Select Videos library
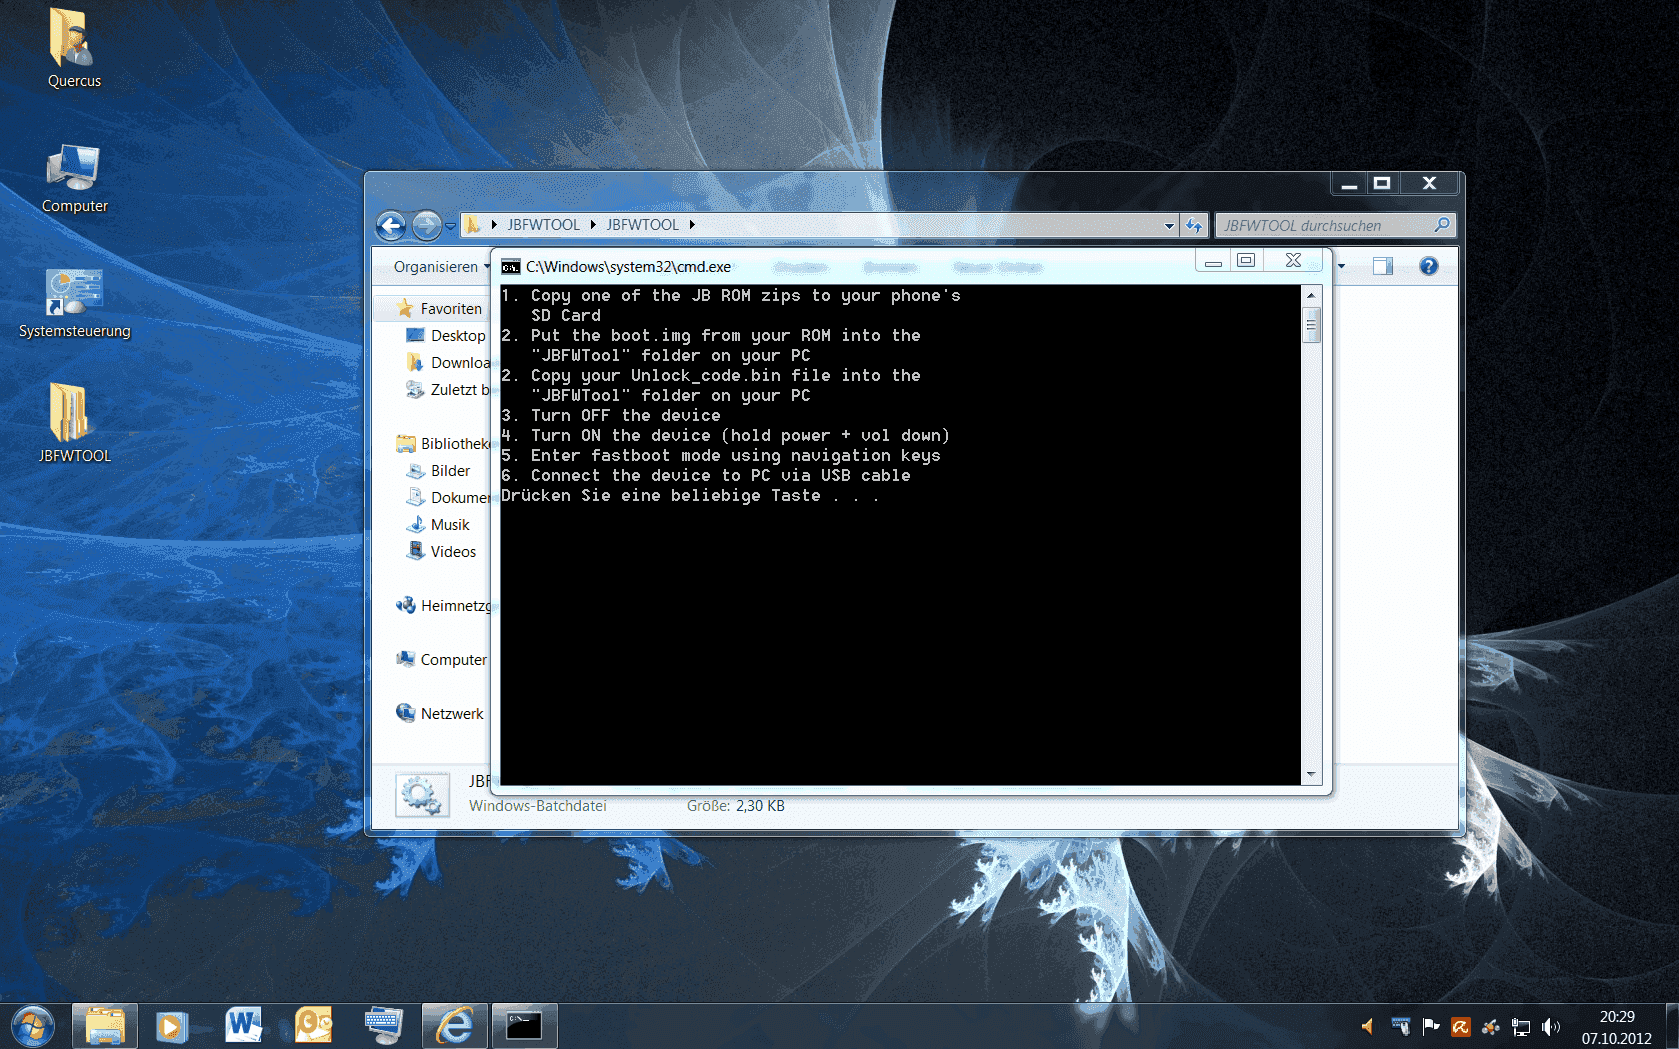 pyautogui.click(x=442, y=551)
